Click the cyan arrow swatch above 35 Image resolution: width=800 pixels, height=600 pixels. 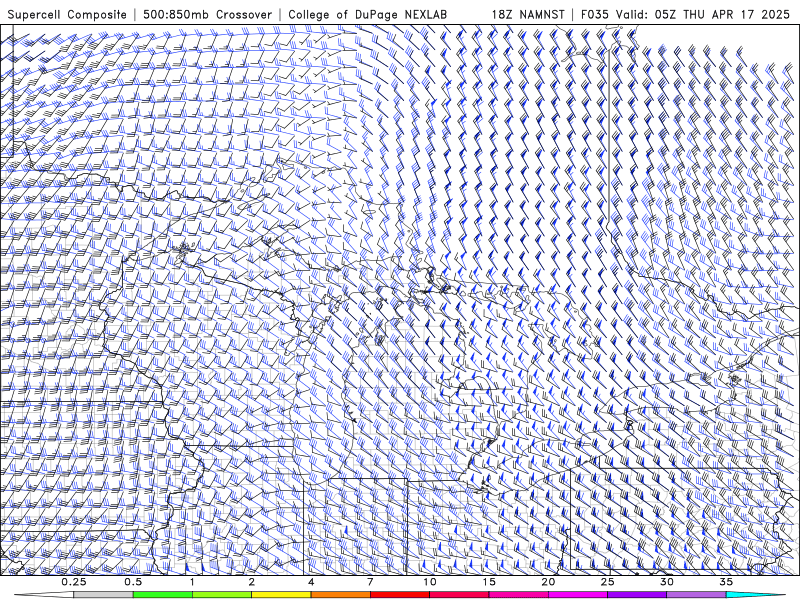[x=755, y=595]
